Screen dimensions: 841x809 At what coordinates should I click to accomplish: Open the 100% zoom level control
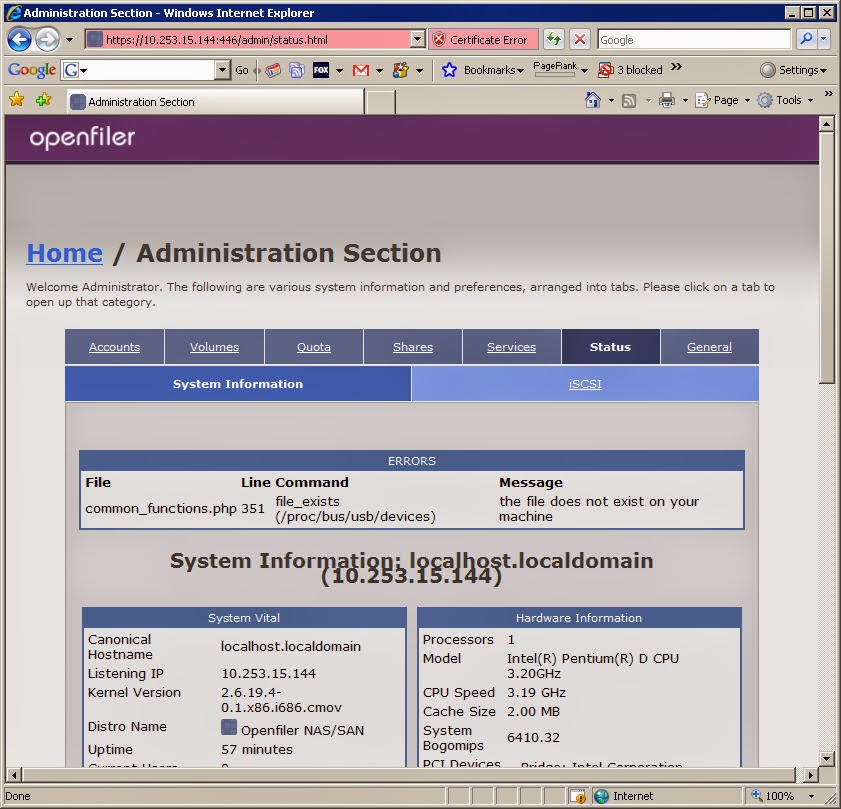[783, 796]
